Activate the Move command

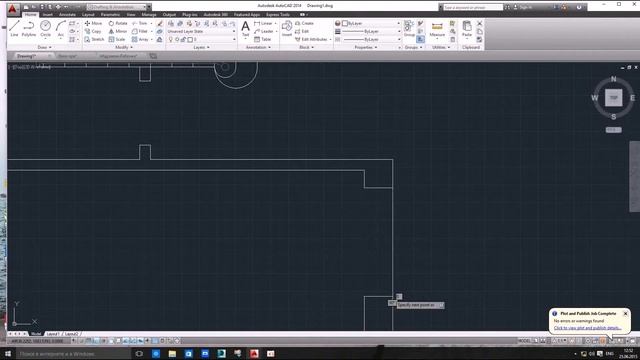(x=93, y=23)
